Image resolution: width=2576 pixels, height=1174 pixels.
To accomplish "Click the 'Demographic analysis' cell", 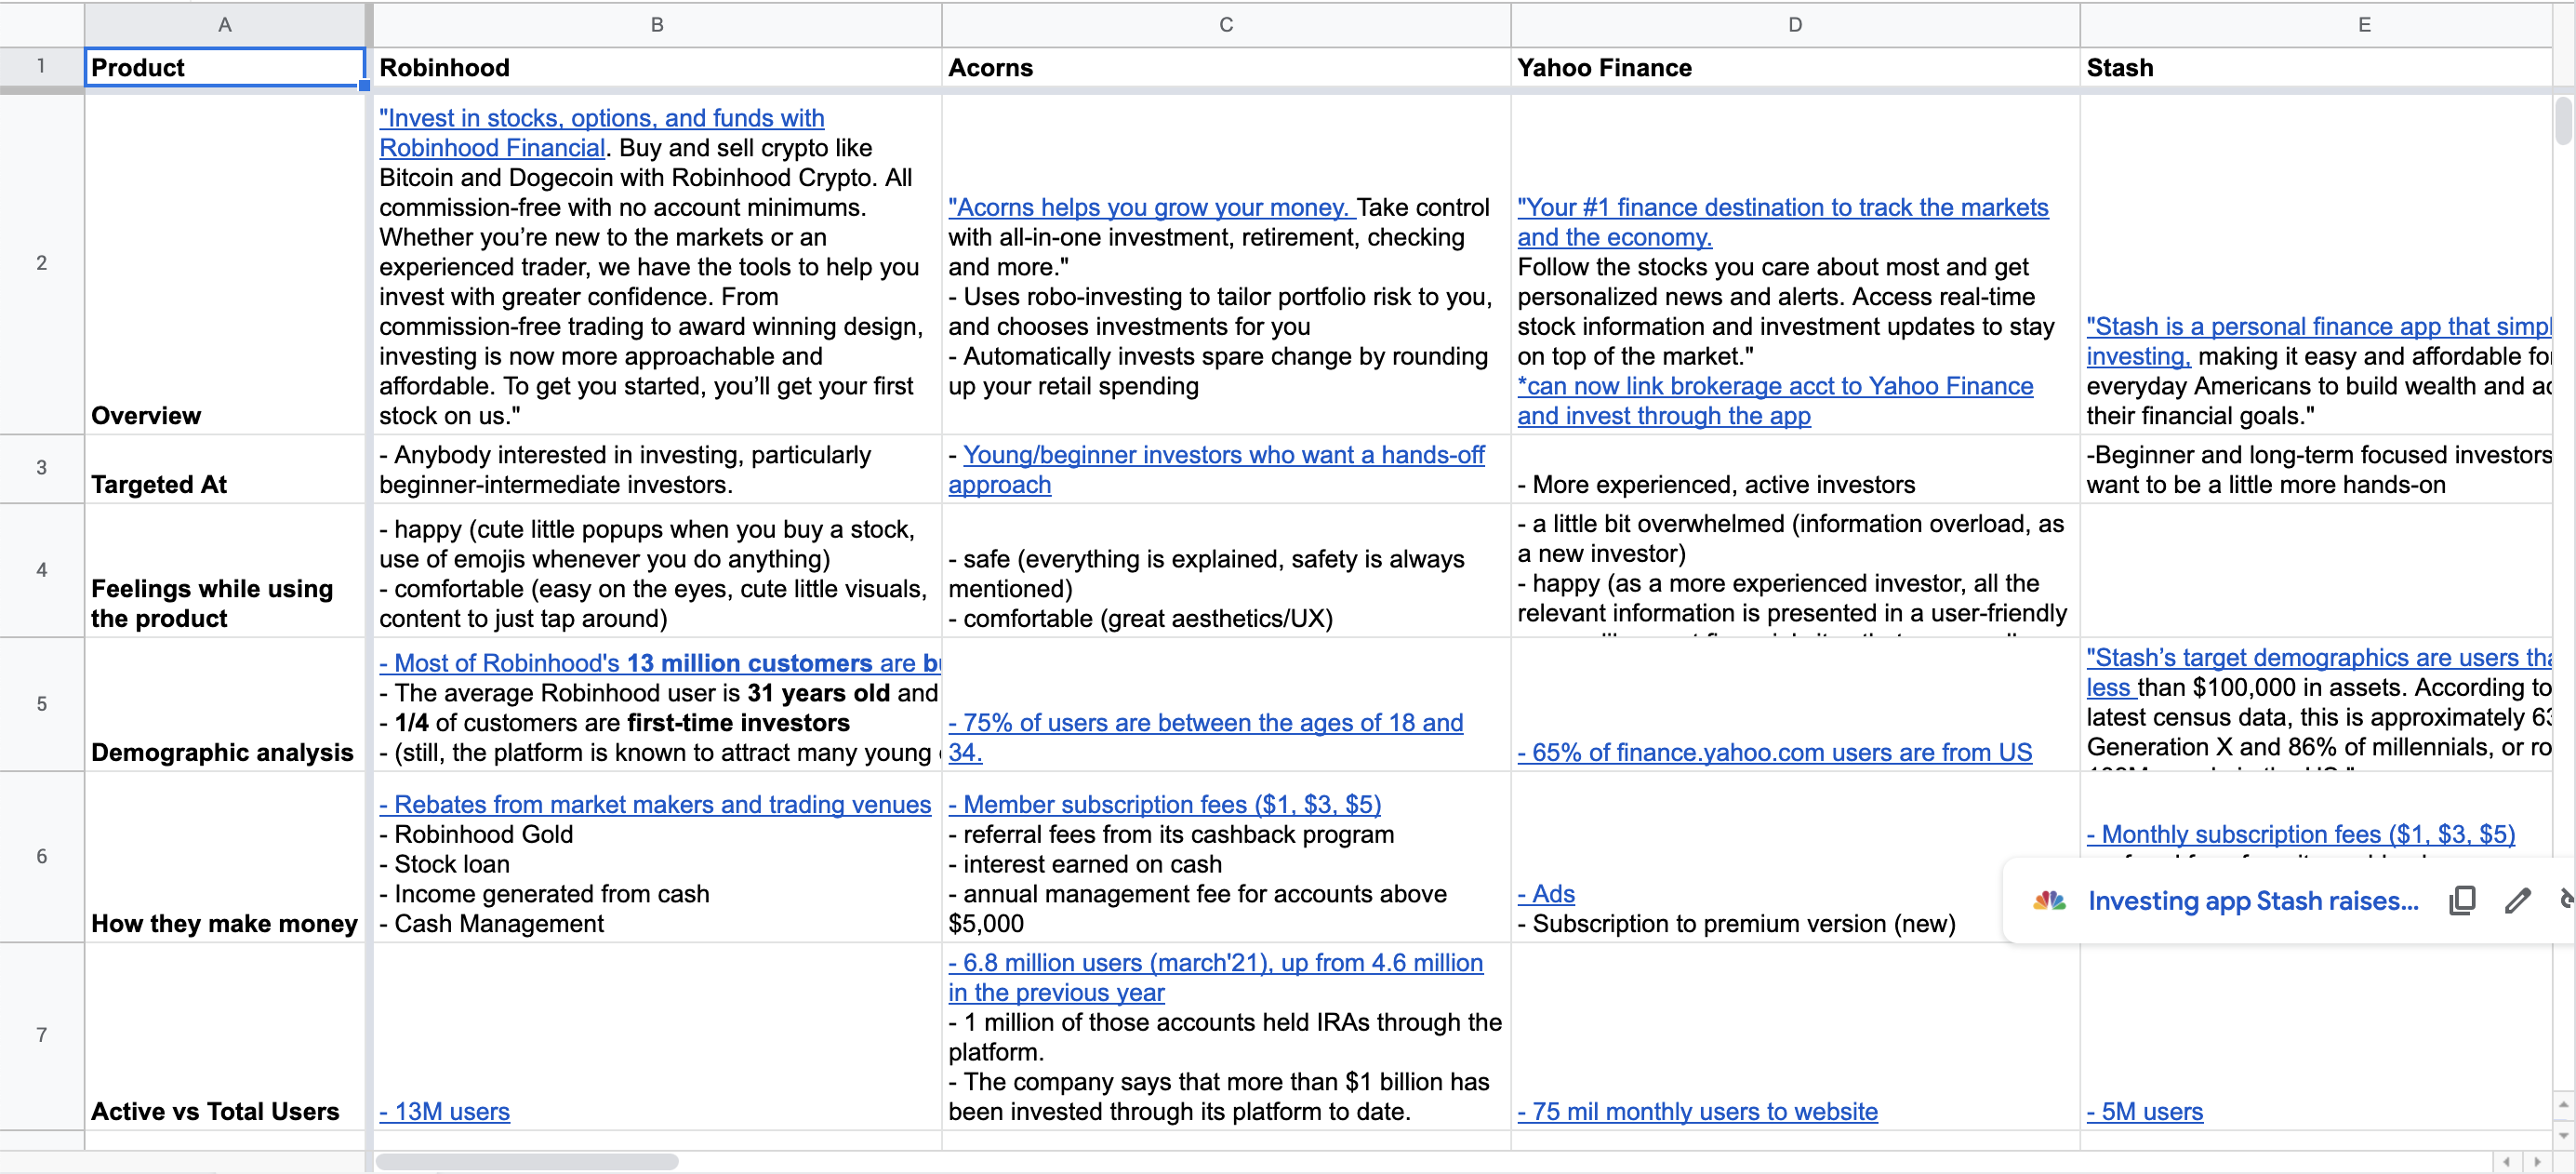I will (x=225, y=704).
